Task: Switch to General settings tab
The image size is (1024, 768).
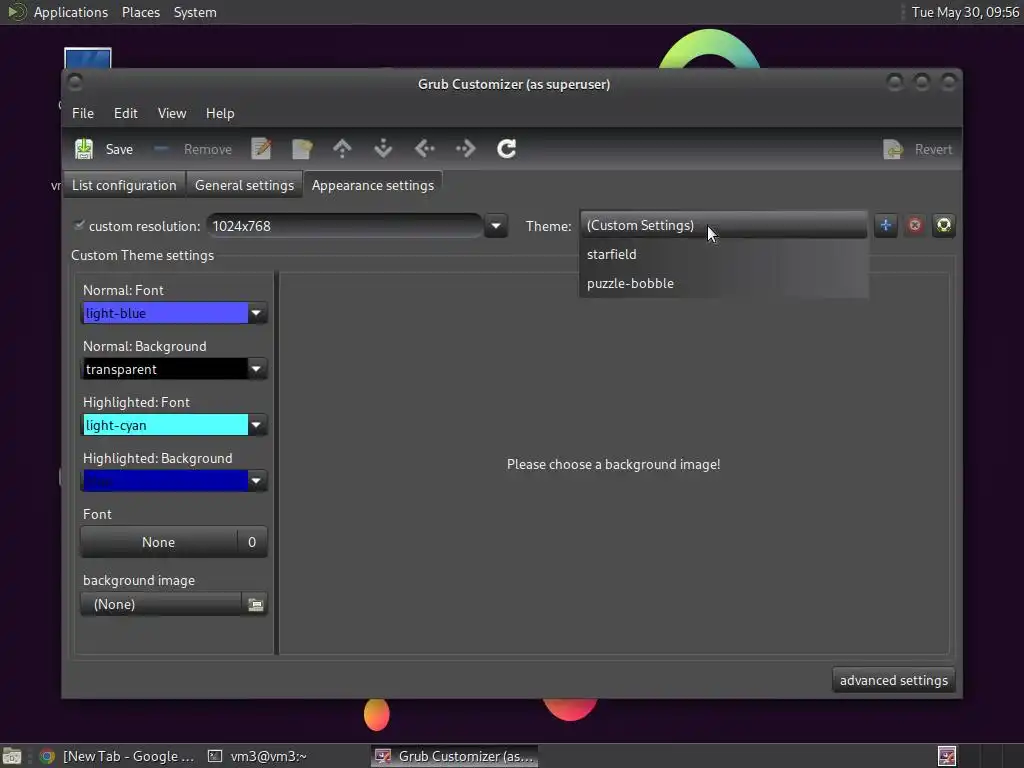Action: (x=244, y=185)
